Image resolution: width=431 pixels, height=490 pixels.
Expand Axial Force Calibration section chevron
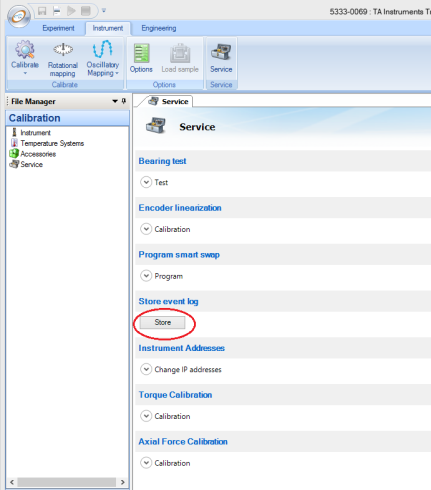[x=146, y=463]
